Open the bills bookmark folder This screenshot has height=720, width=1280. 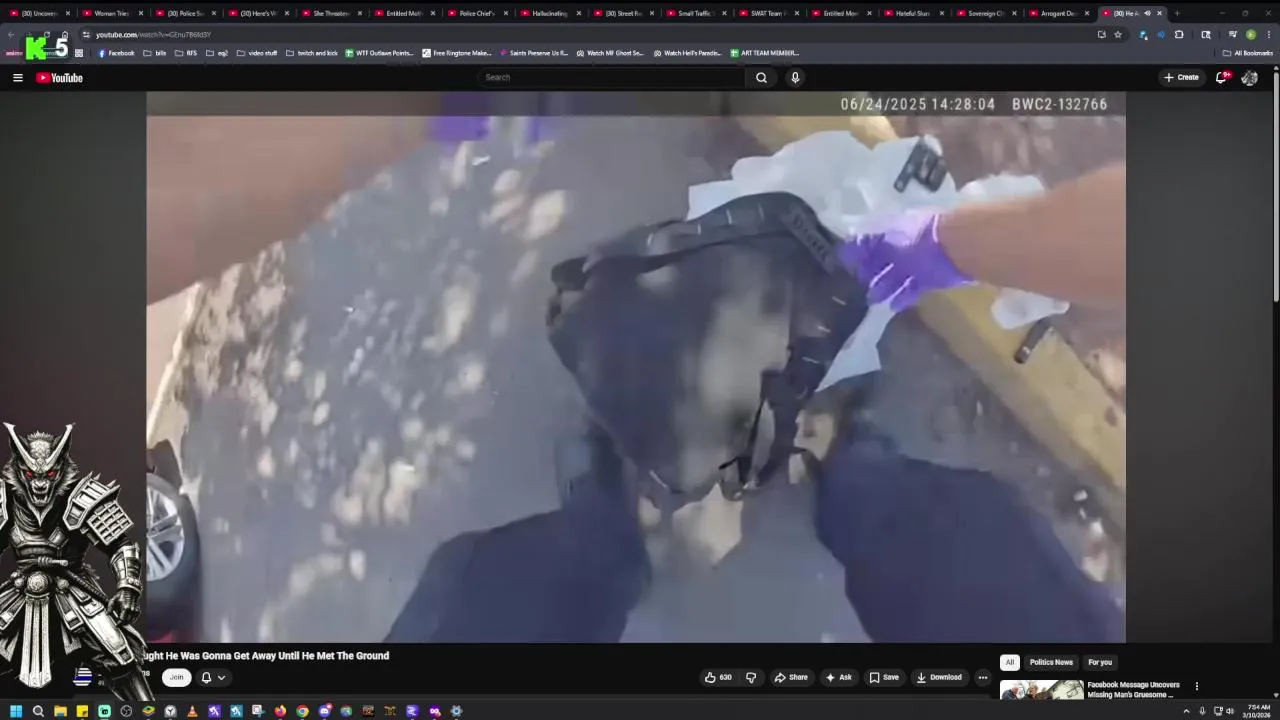point(155,53)
